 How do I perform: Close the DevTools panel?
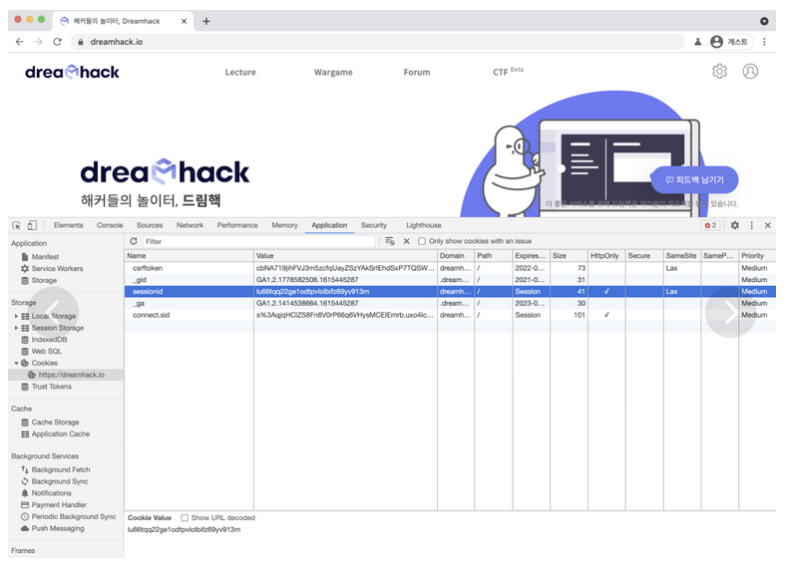tap(768, 225)
